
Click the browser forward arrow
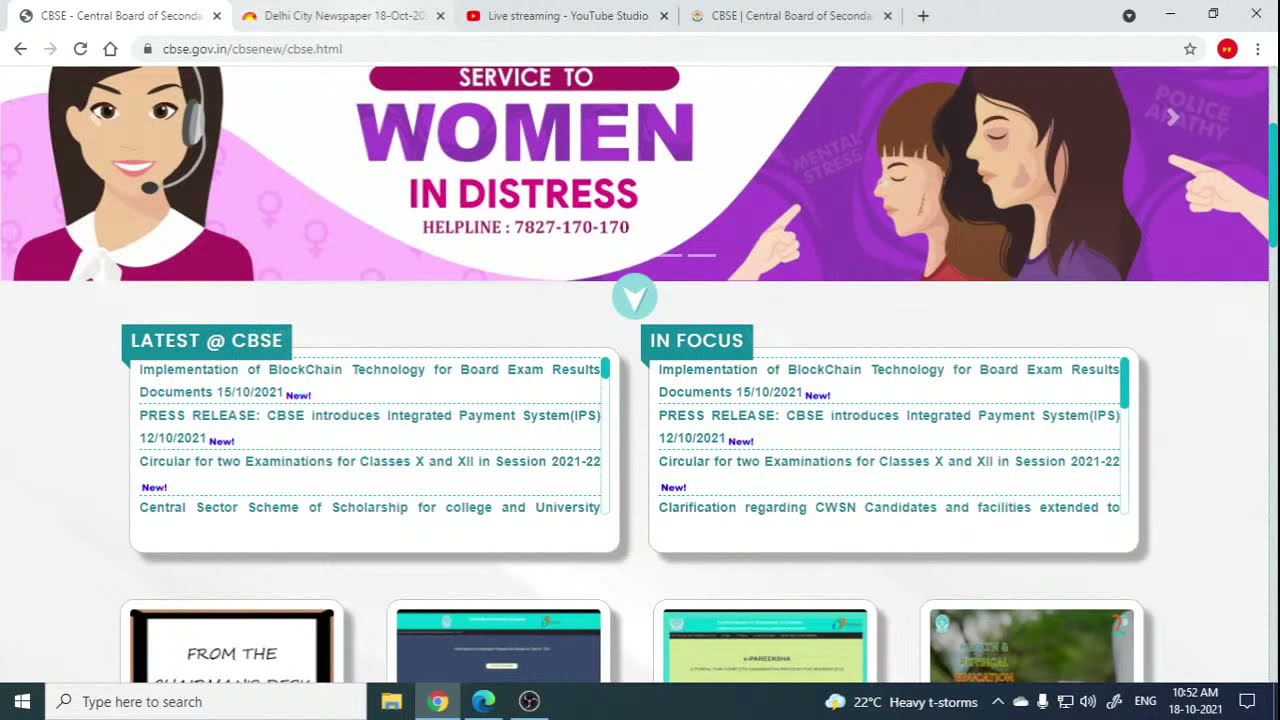50,49
